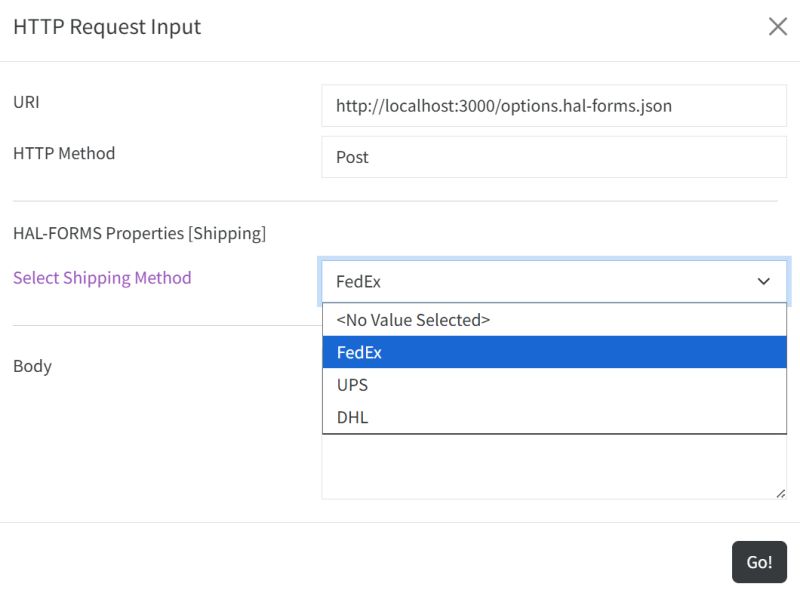The width and height of the screenshot is (800, 596).
Task: Click the "Select Shipping Method" label
Action: pos(102,278)
